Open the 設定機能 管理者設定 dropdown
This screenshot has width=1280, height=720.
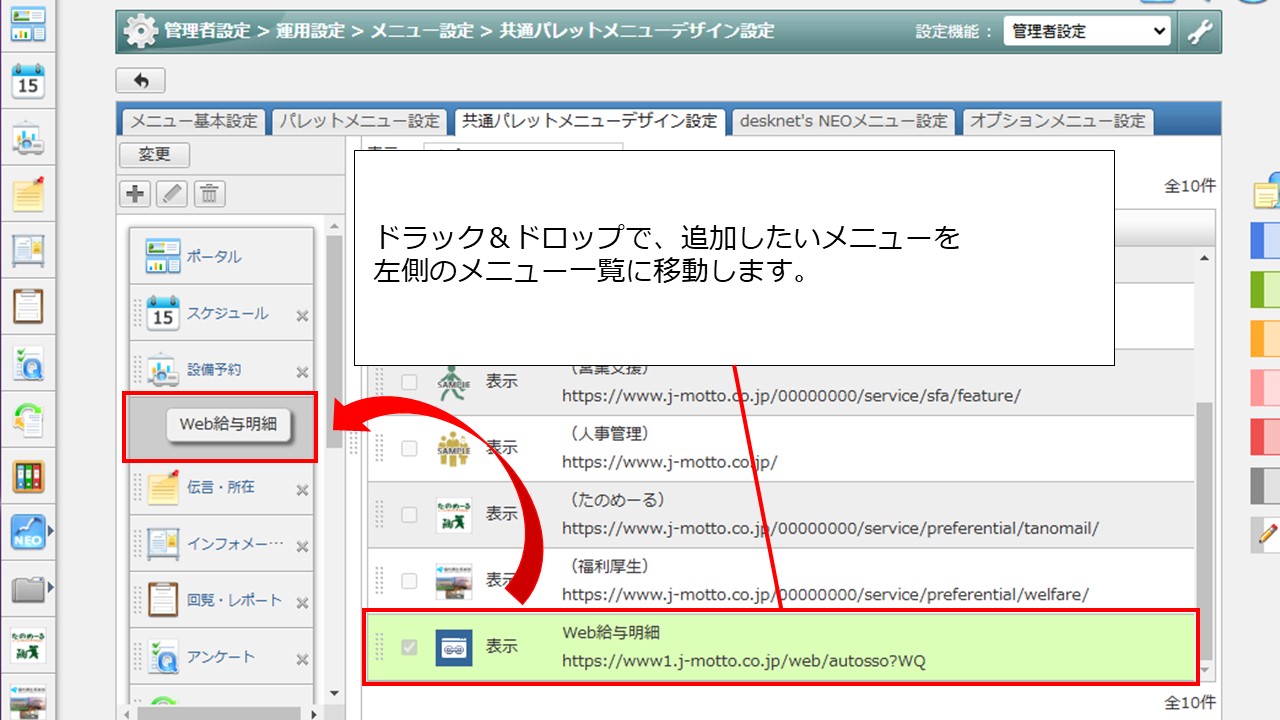pyautogui.click(x=1086, y=31)
